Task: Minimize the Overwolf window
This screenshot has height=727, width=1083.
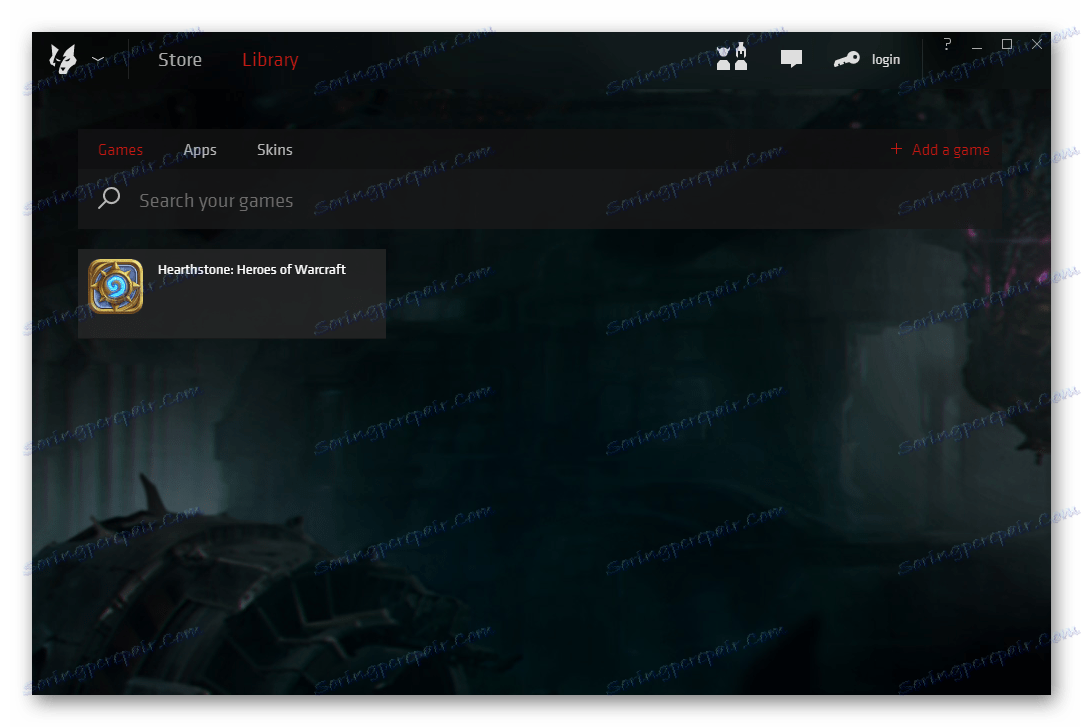Action: tap(977, 46)
